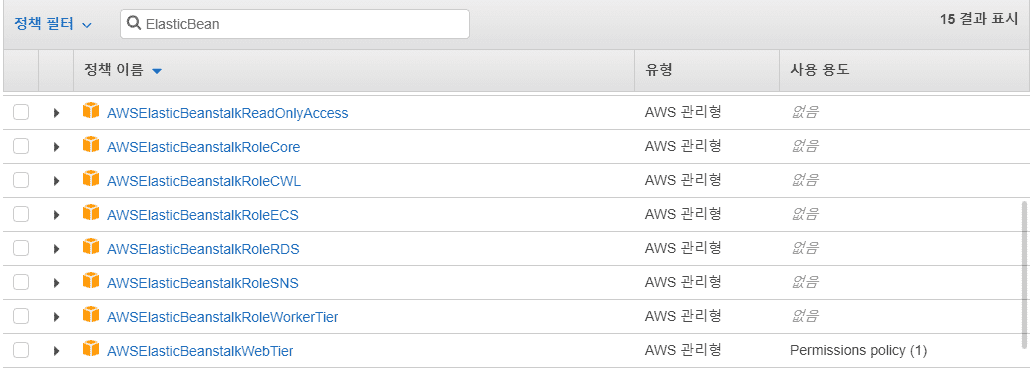Expand the AWSElasticBeanstalkReadOnlyAccess row details
The width and height of the screenshot is (1030, 376).
point(56,113)
